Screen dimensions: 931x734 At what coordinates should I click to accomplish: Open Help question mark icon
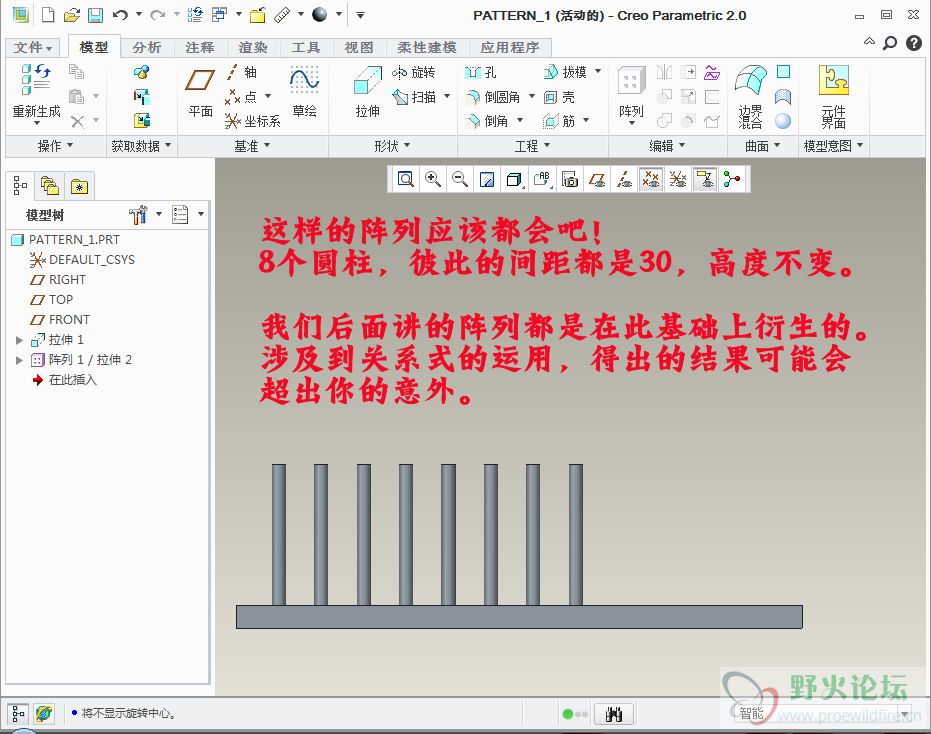(x=914, y=43)
